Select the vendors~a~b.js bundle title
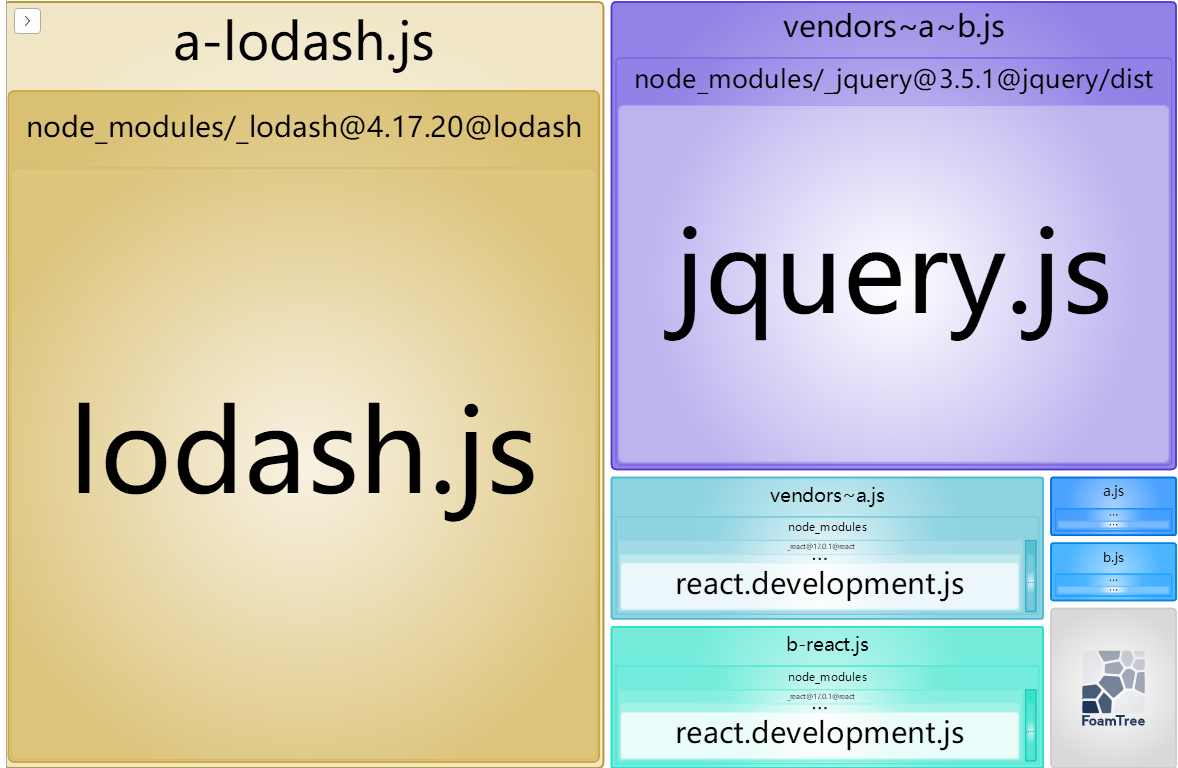Viewport: 1178px width, 768px height. pyautogui.click(x=893, y=27)
